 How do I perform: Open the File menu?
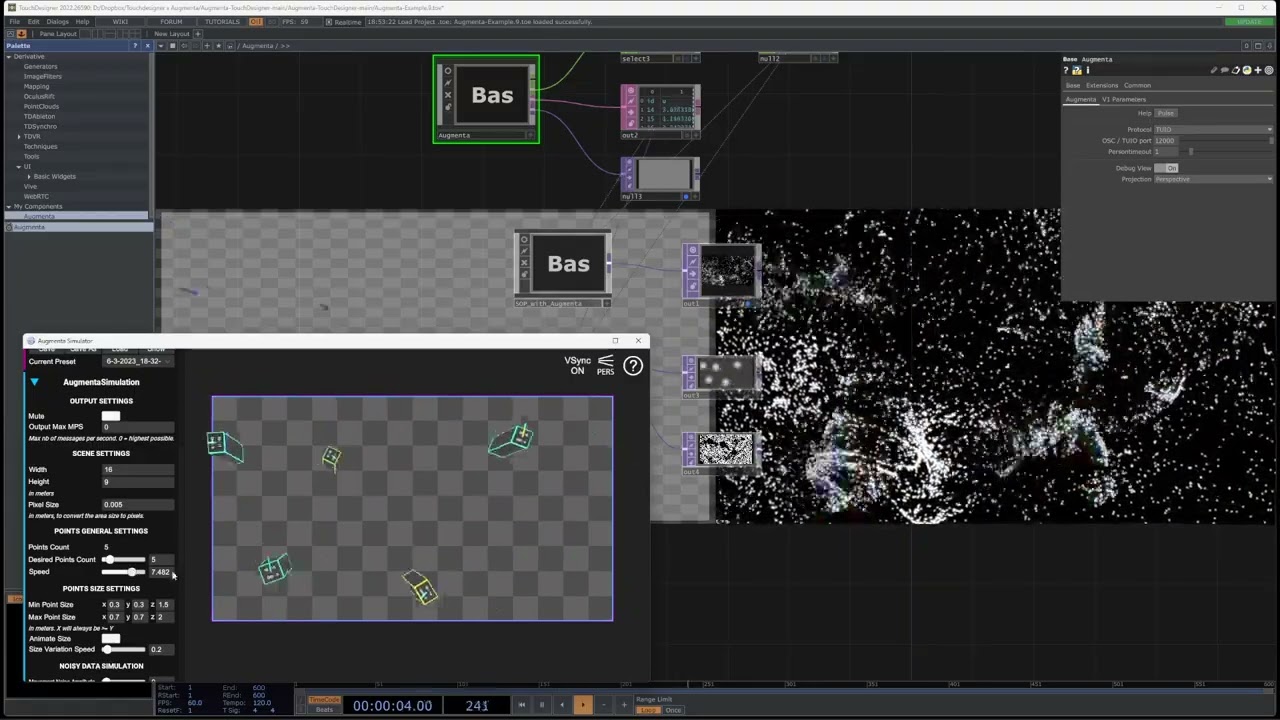pyautogui.click(x=14, y=22)
